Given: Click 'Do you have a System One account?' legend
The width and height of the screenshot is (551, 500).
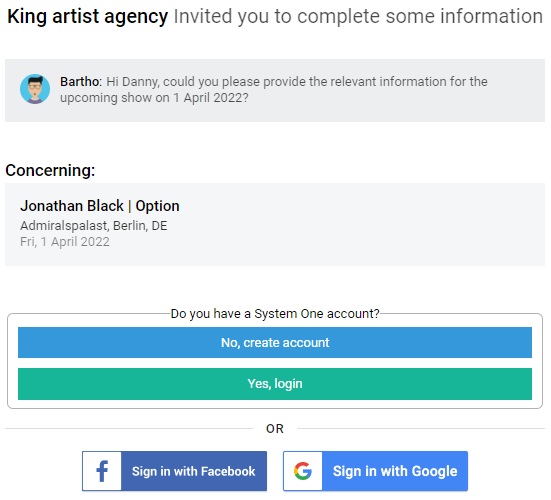Looking at the screenshot, I should [x=275, y=313].
